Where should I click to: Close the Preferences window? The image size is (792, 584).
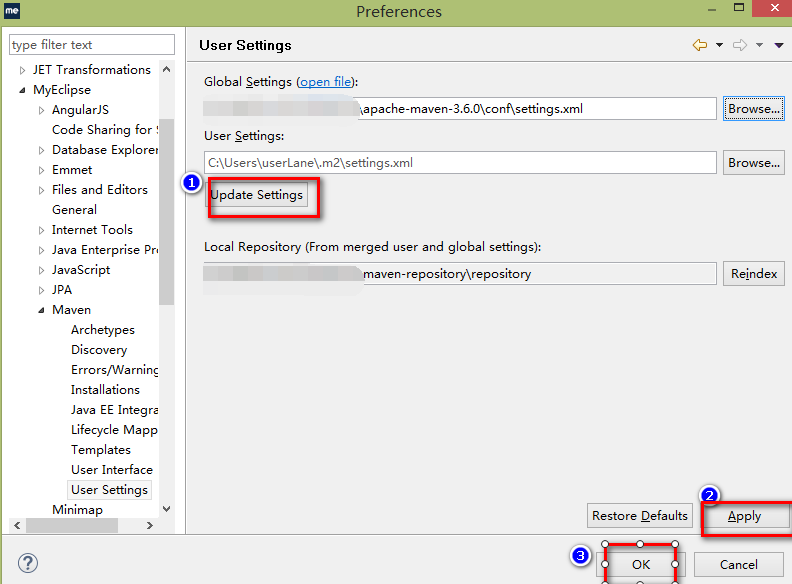pyautogui.click(x=773, y=8)
